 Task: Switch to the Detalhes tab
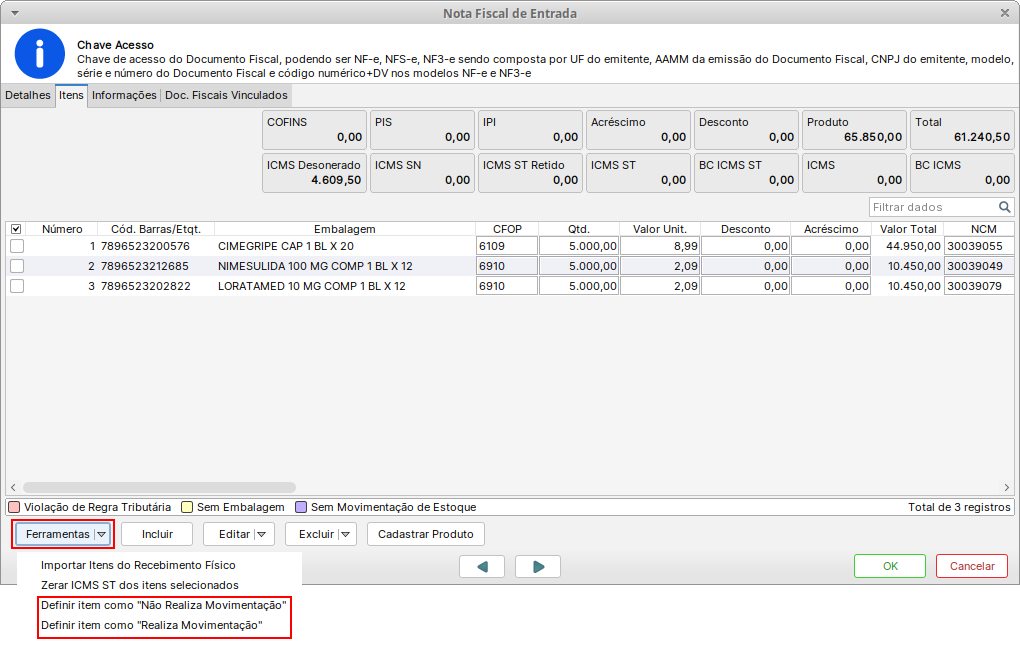[27, 96]
